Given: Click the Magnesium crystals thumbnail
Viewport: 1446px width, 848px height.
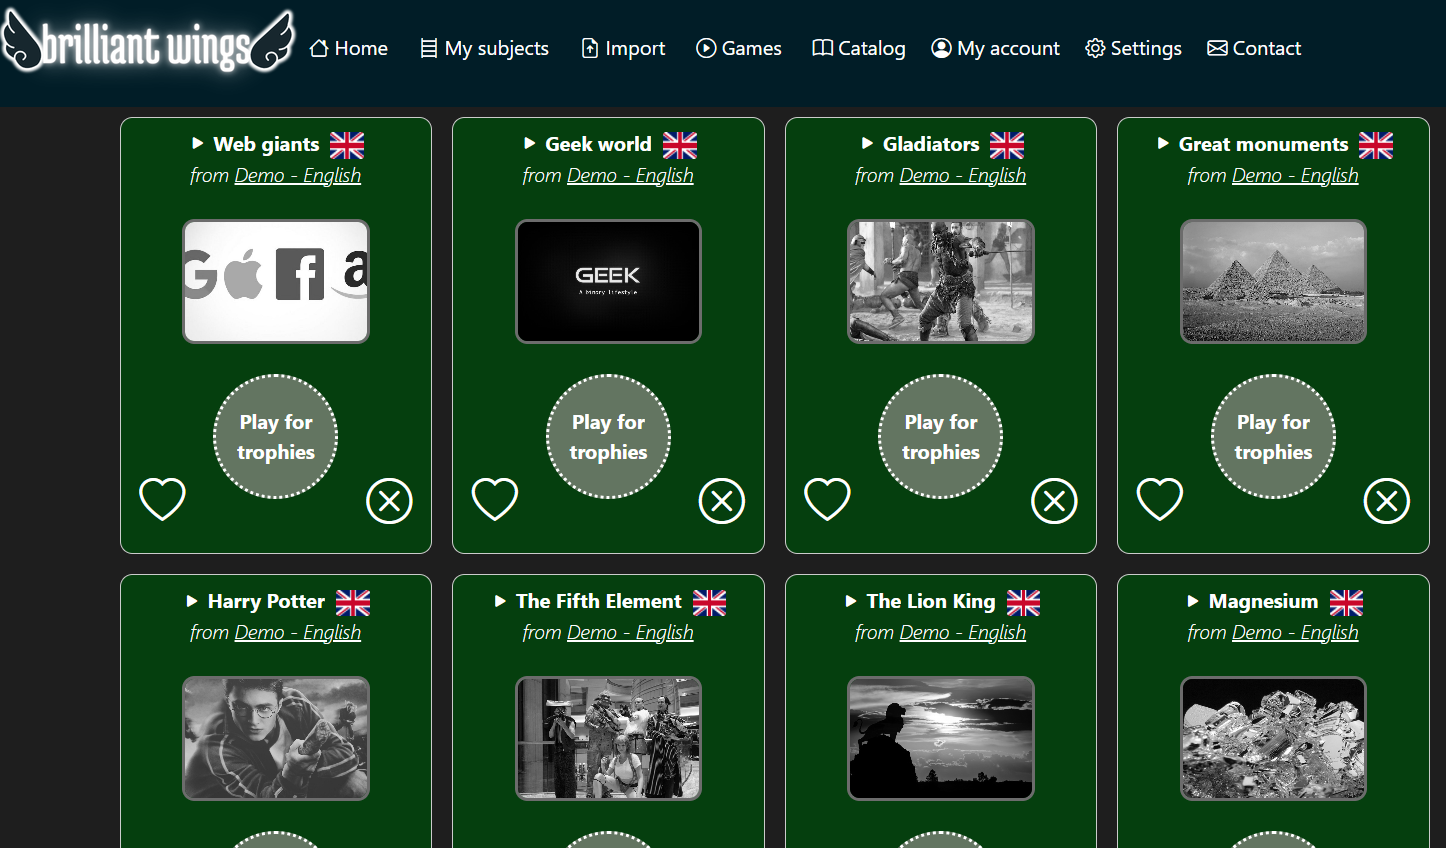Looking at the screenshot, I should coord(1273,739).
